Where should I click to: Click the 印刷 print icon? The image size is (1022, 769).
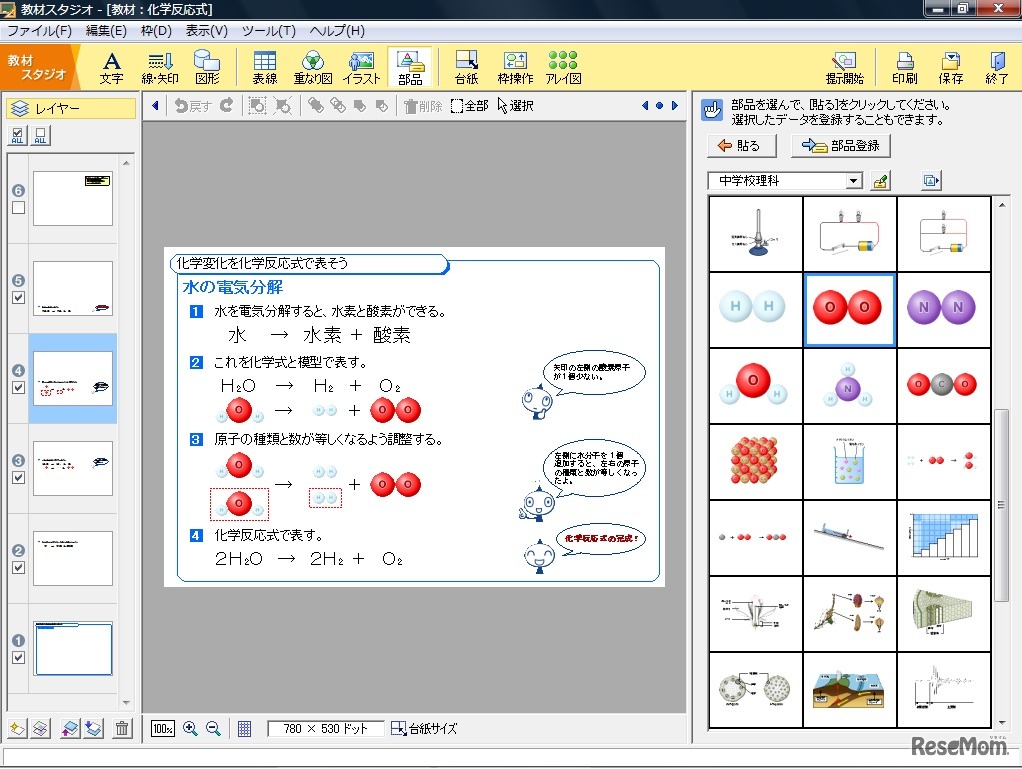click(904, 67)
